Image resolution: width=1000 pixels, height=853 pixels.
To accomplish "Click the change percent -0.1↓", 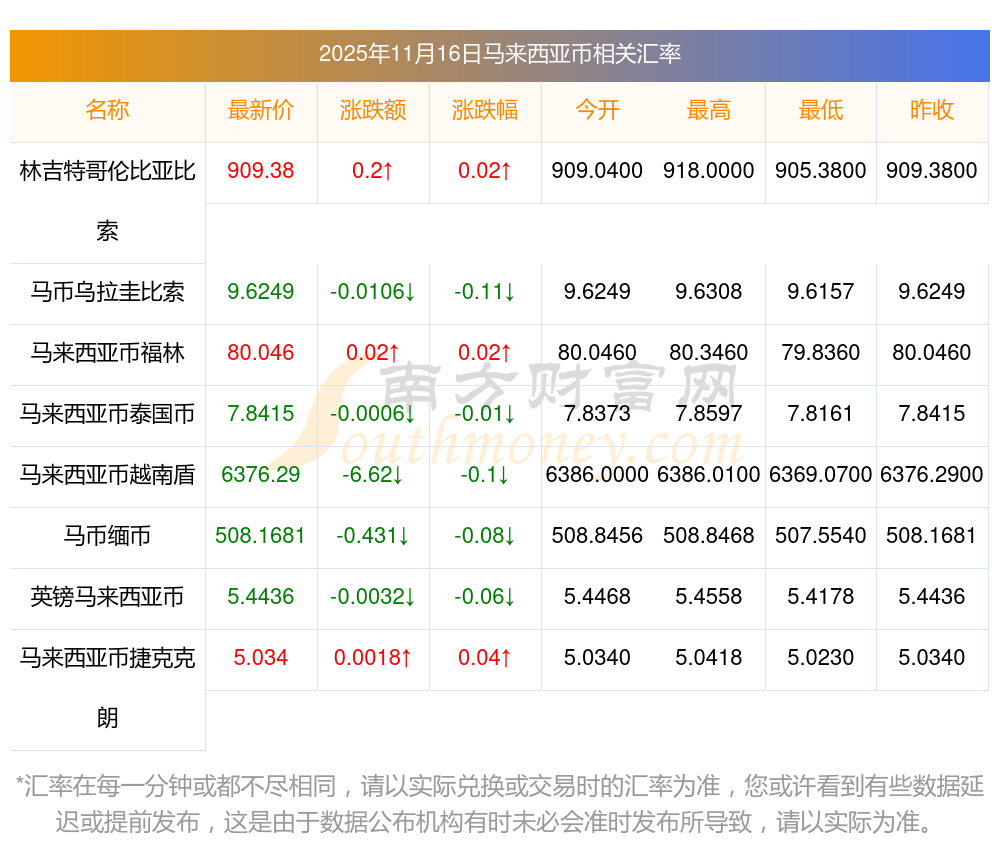I will [485, 475].
